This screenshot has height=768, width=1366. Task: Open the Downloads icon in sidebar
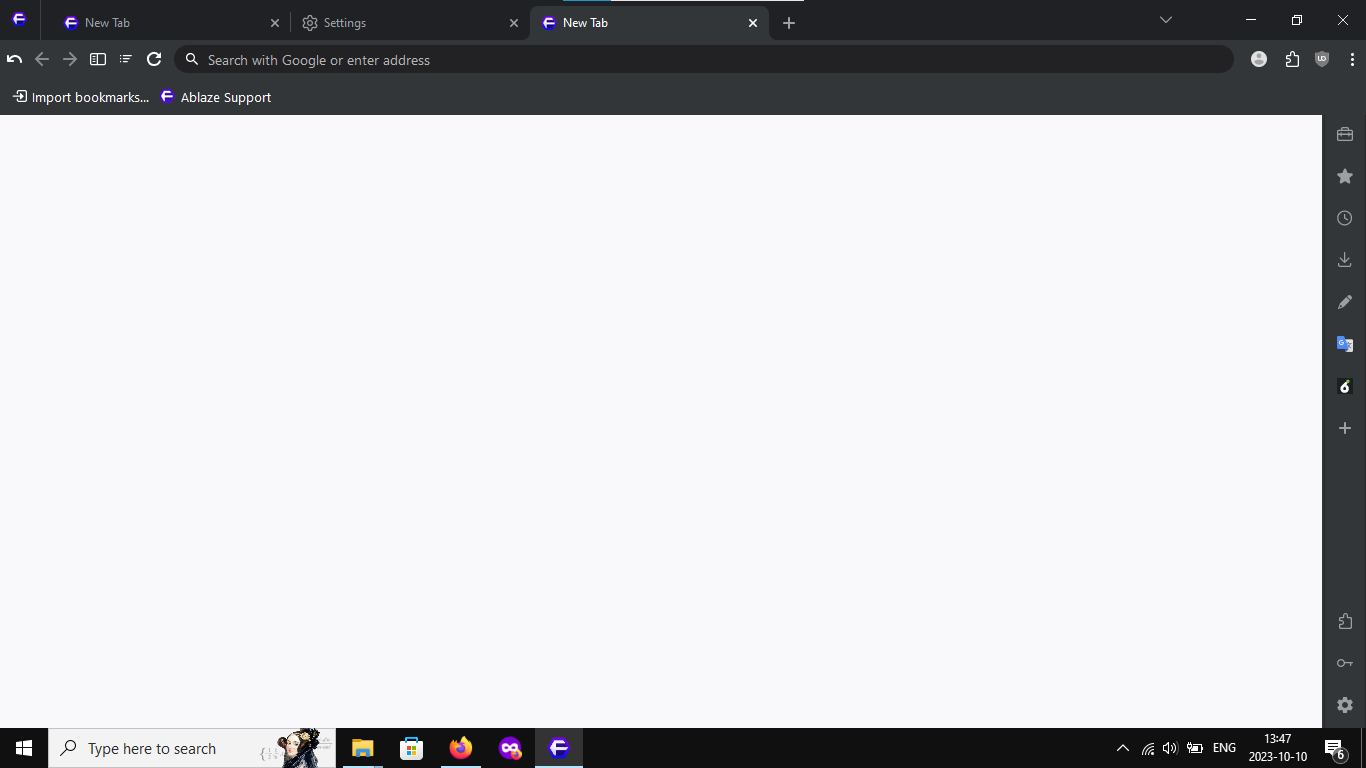tap(1345, 259)
